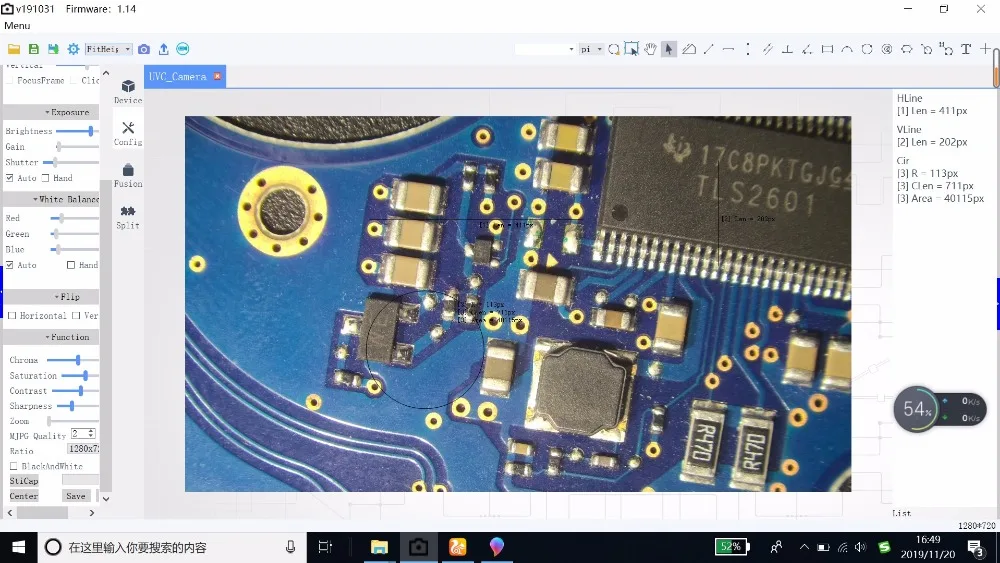Viewport: 1000px width, 563px height.
Task: Collapse the White Balance section
Action: point(51,200)
